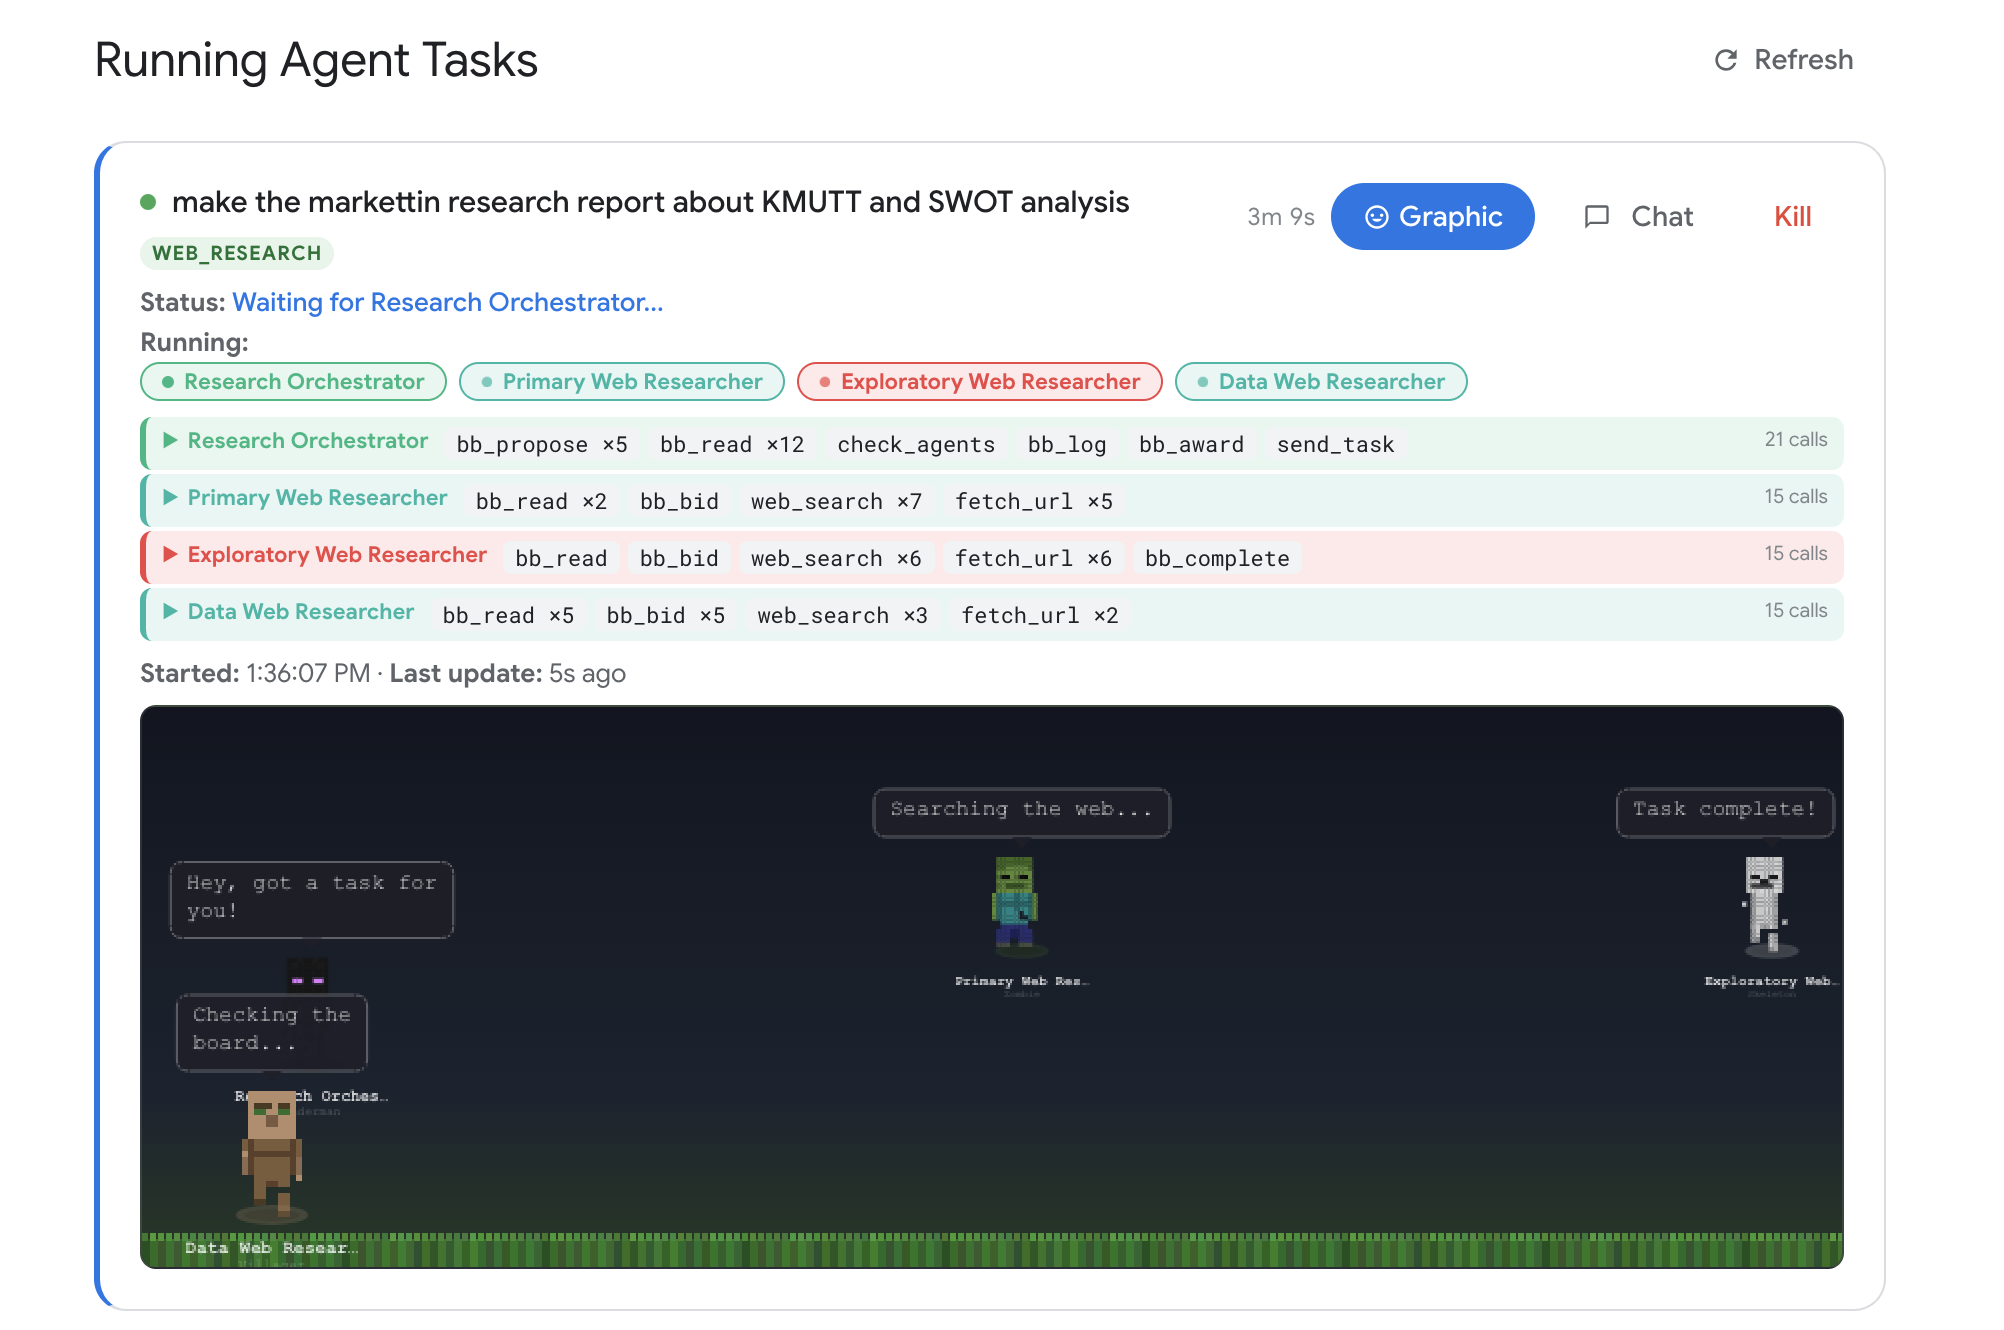Click the green status dot by task title
The width and height of the screenshot is (2004, 1330).
[x=148, y=202]
